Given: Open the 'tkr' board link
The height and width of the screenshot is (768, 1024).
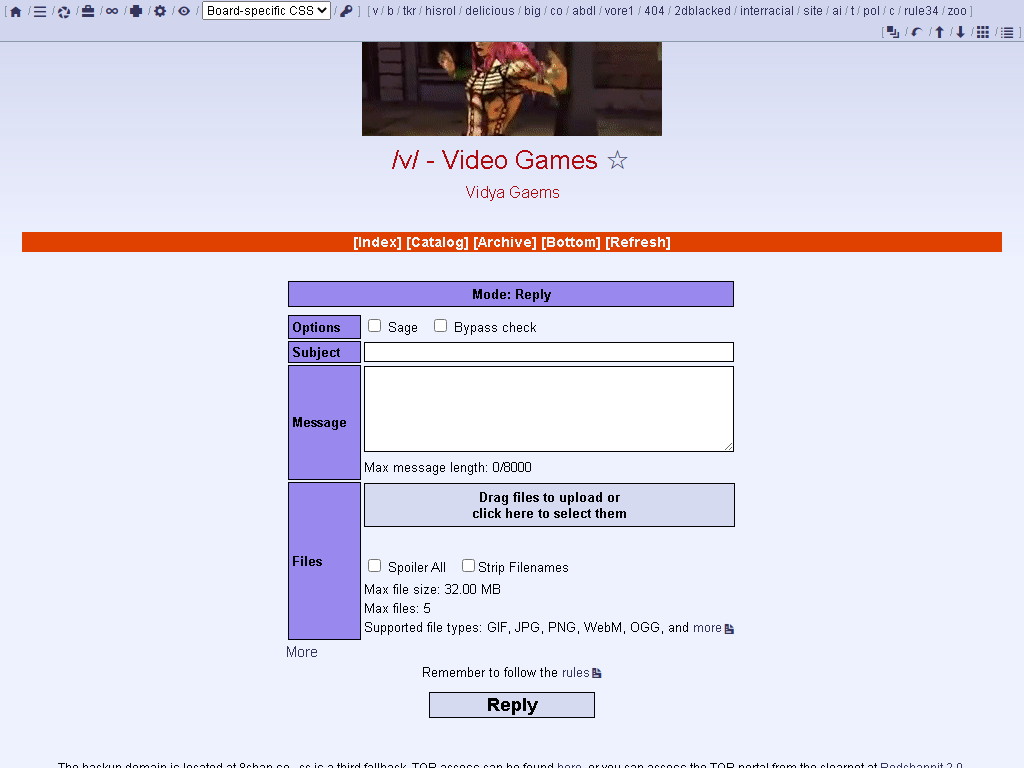Looking at the screenshot, I should [x=409, y=11].
